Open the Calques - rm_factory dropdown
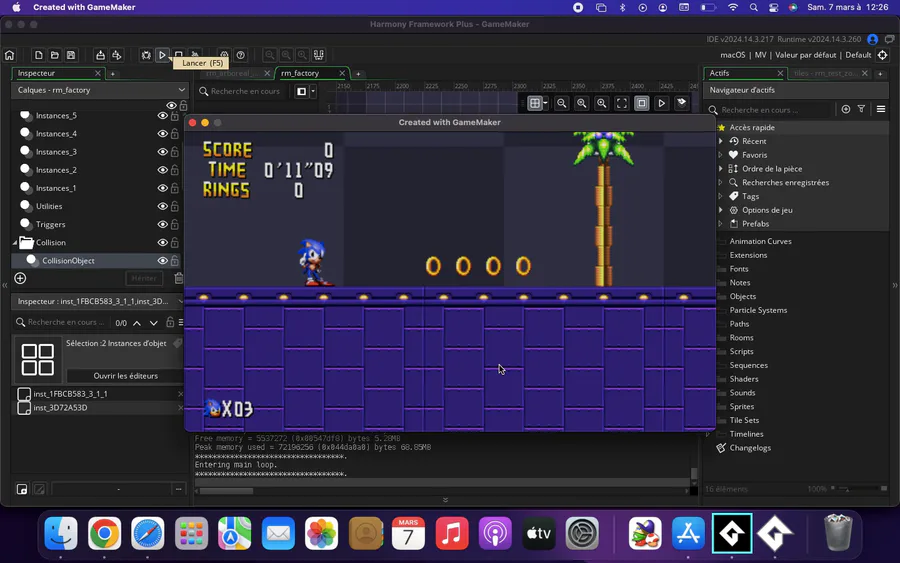This screenshot has height=563, width=900. [99, 90]
